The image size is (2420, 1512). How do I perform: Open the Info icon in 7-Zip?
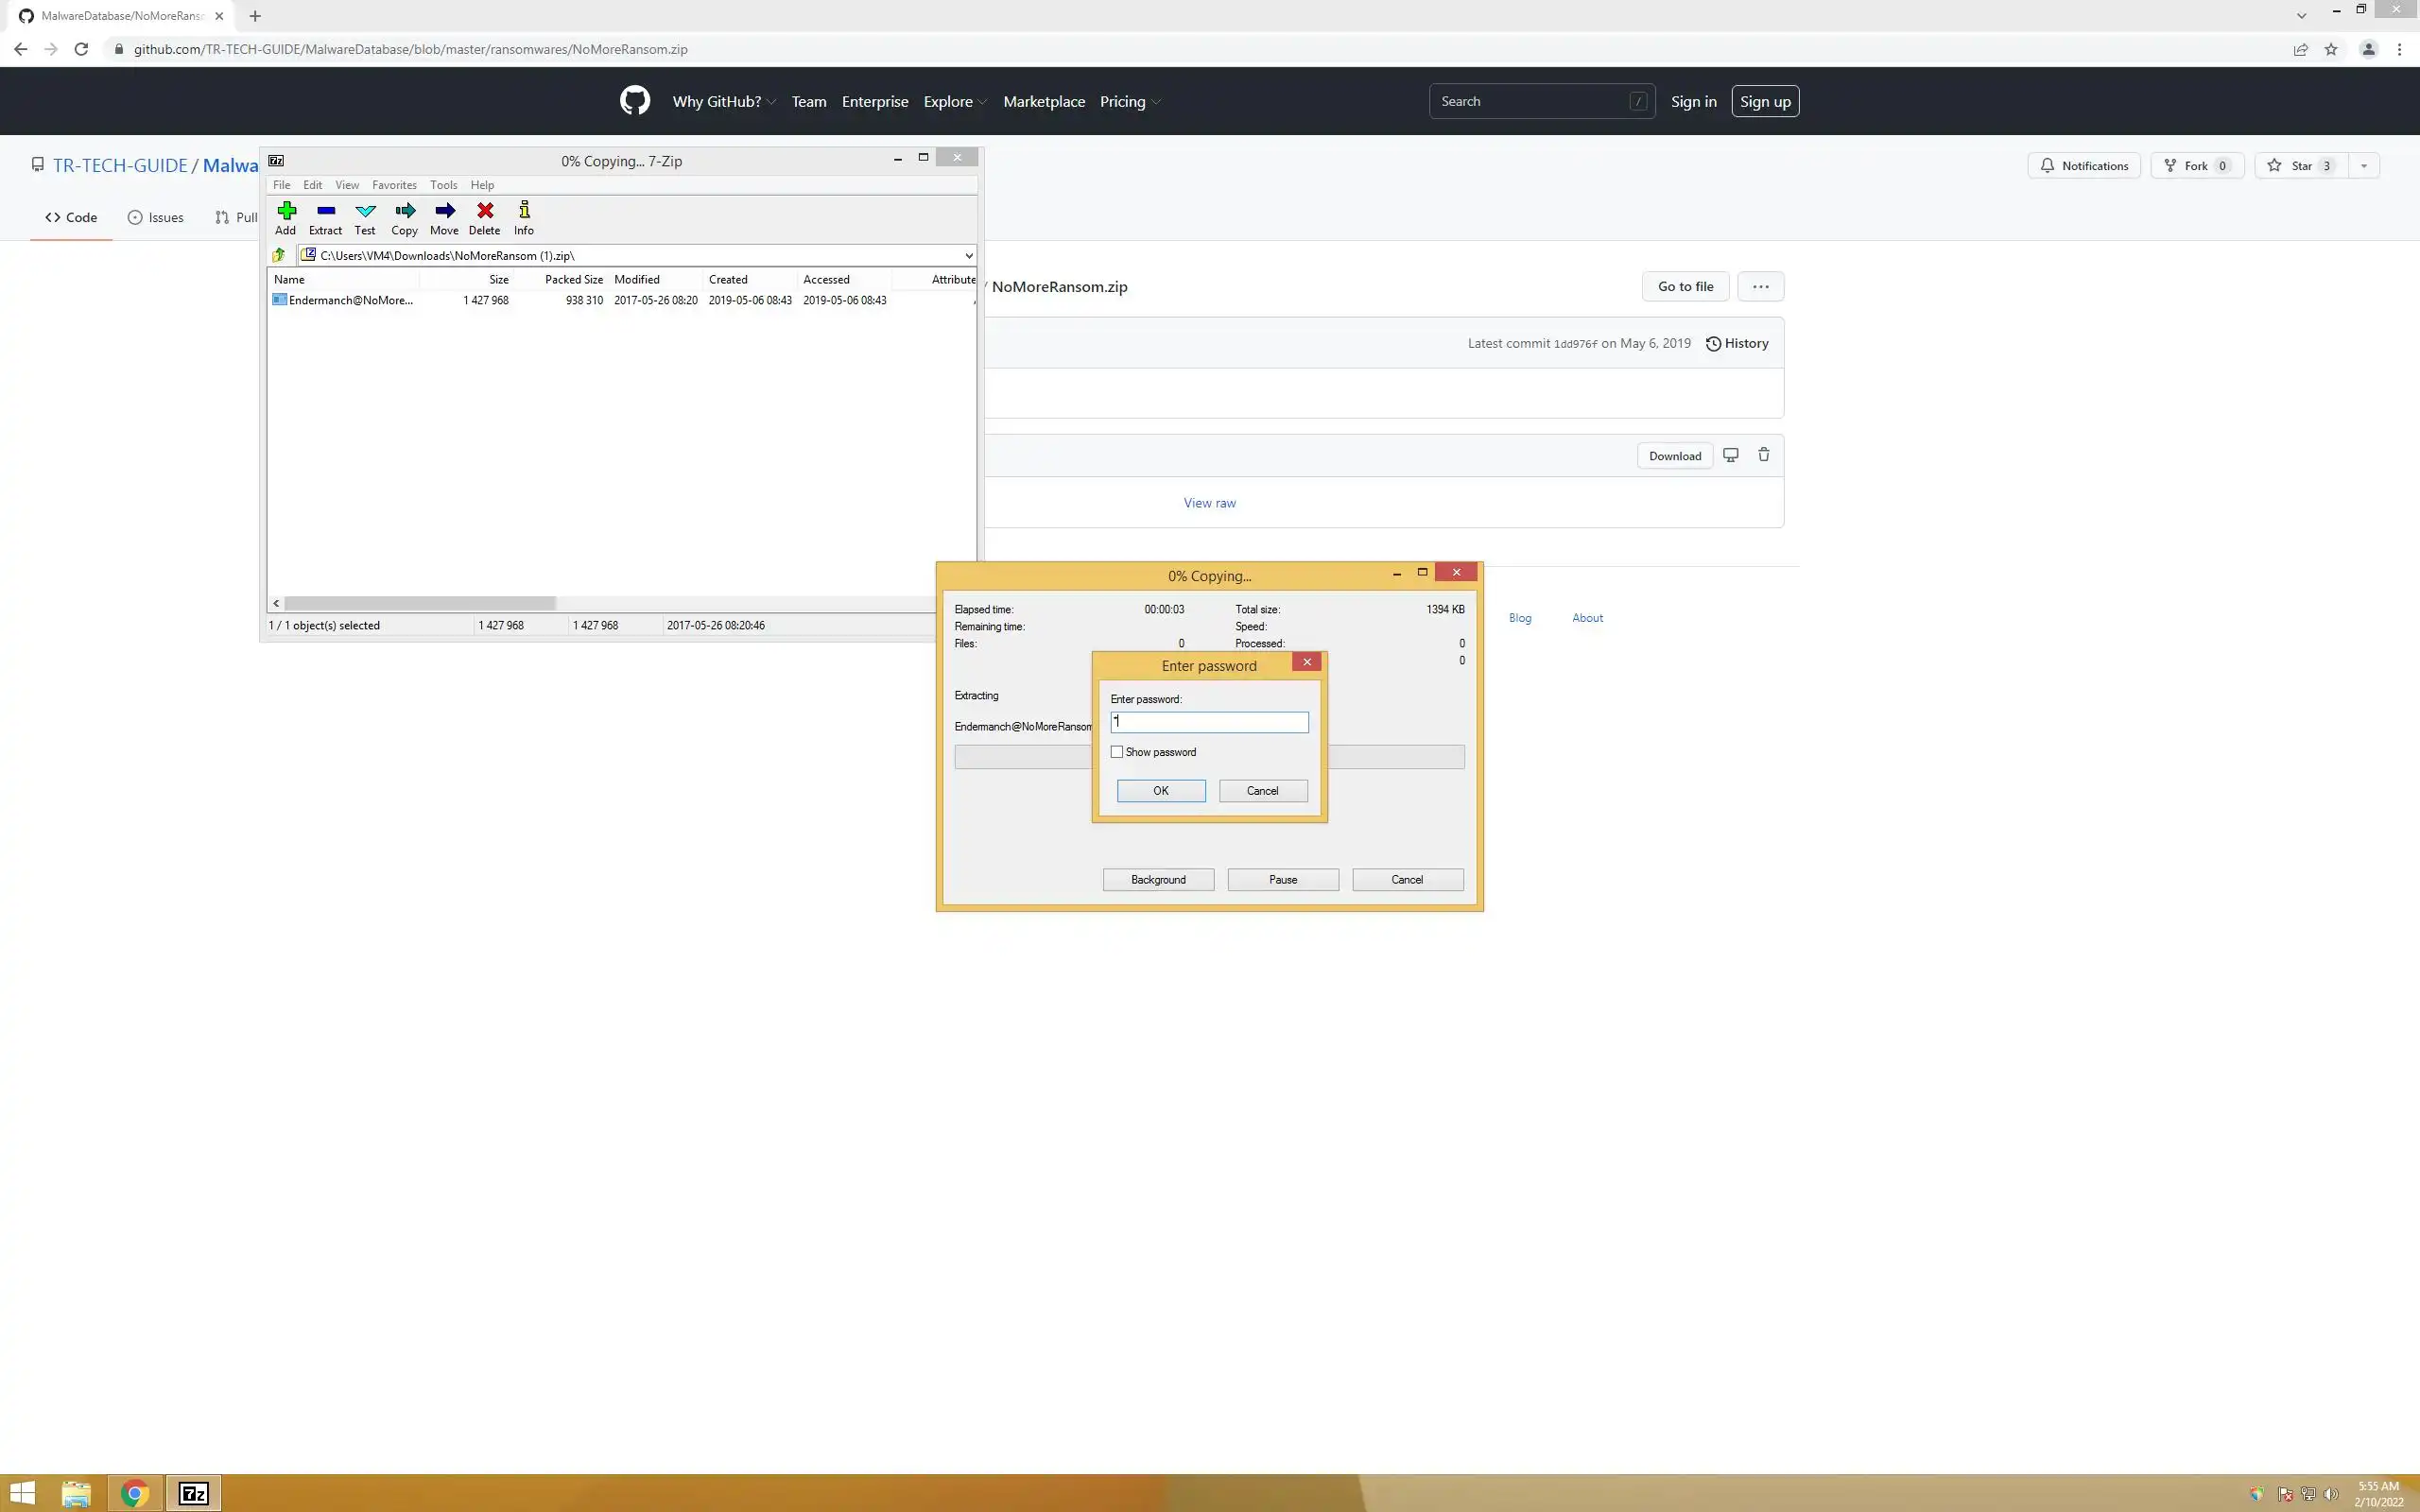(524, 211)
